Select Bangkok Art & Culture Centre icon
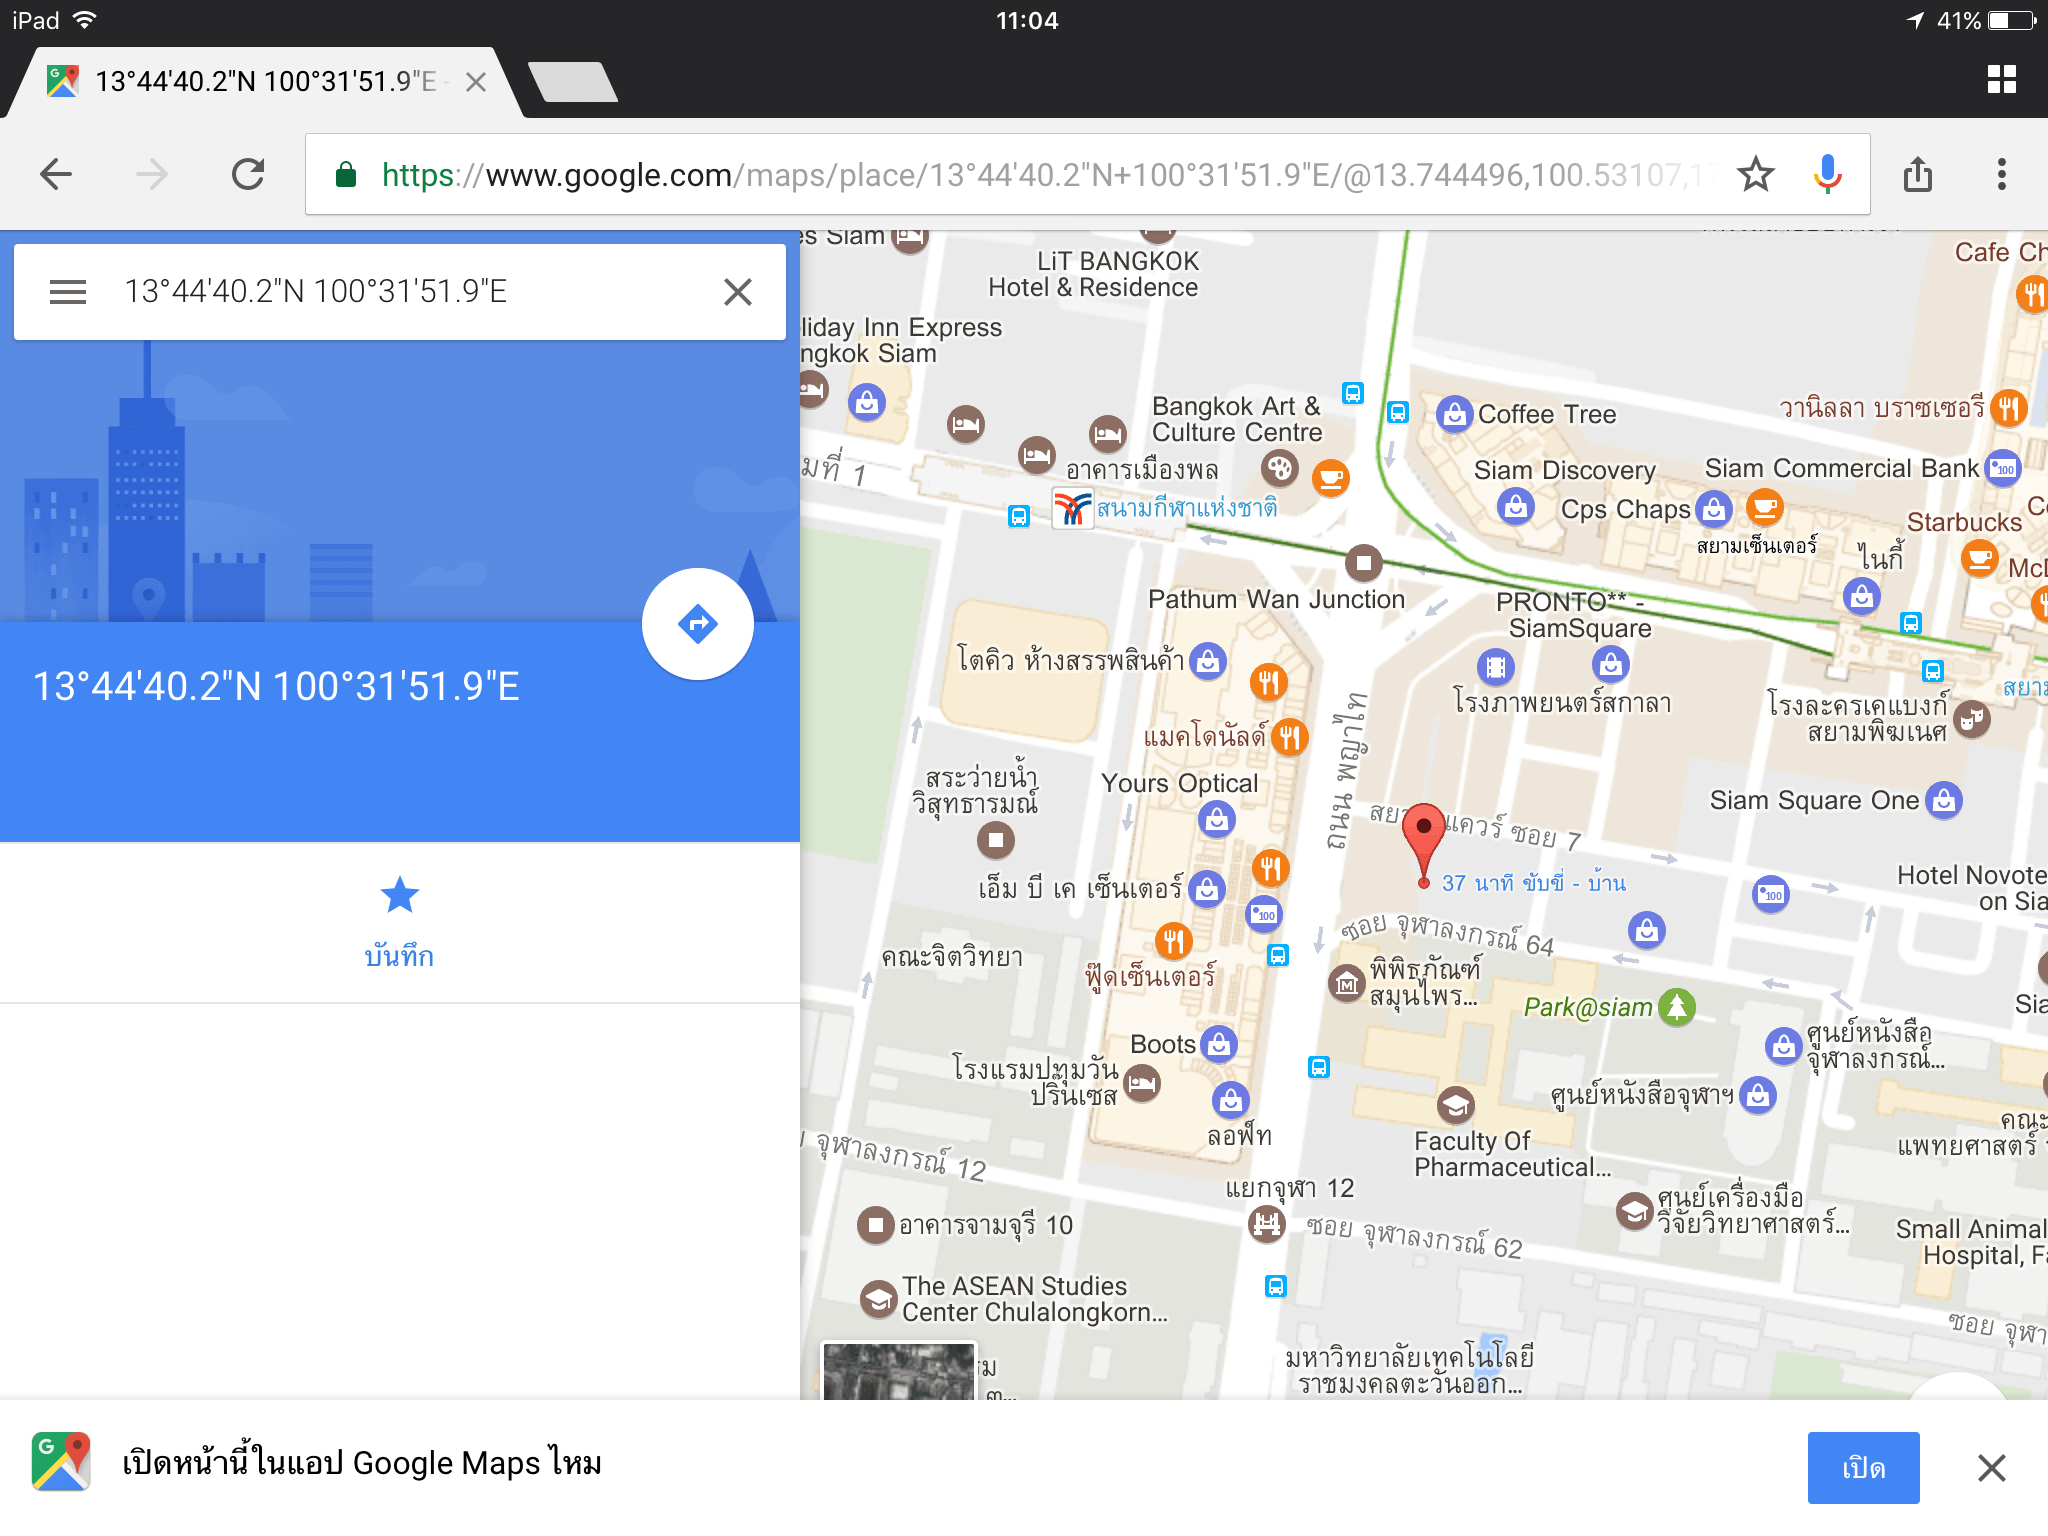The width and height of the screenshot is (2048, 1536). pyautogui.click(x=1279, y=468)
